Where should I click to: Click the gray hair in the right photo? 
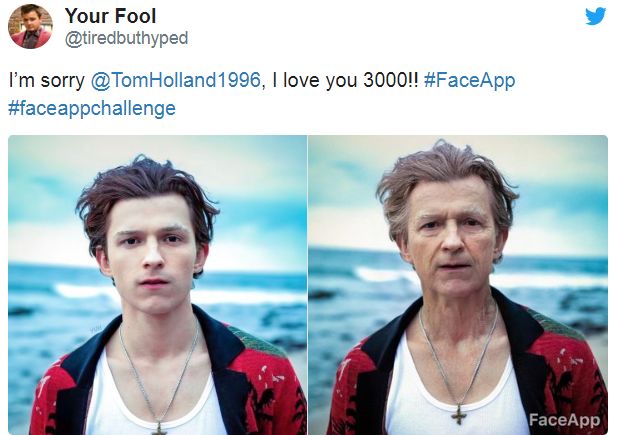point(445,175)
